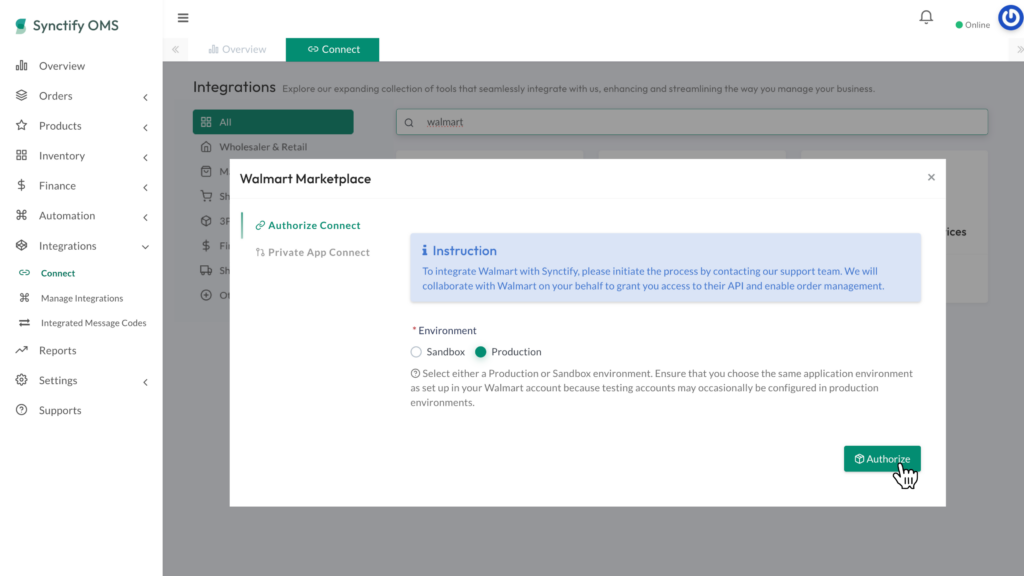Image resolution: width=1024 pixels, height=576 pixels.
Task: Open Overview in the sidebar
Action: click(62, 65)
